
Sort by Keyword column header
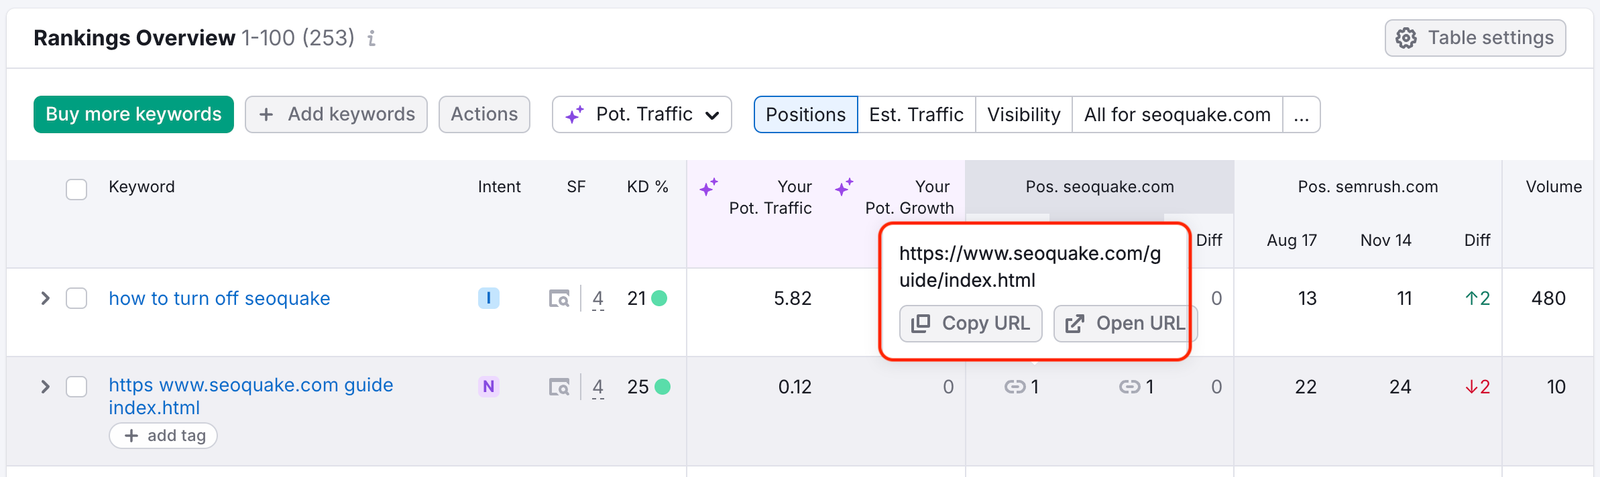141,187
